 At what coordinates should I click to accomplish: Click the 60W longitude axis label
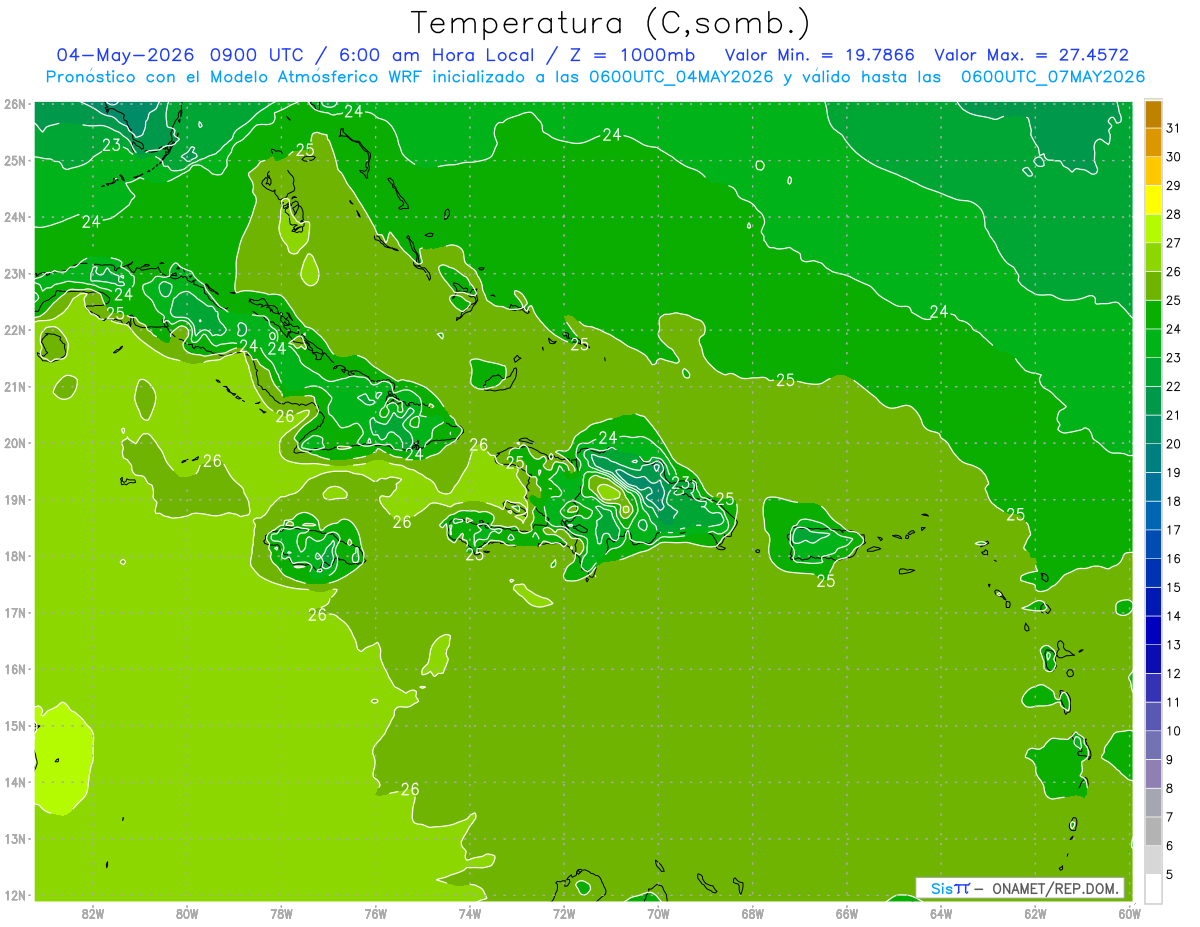tap(1130, 913)
